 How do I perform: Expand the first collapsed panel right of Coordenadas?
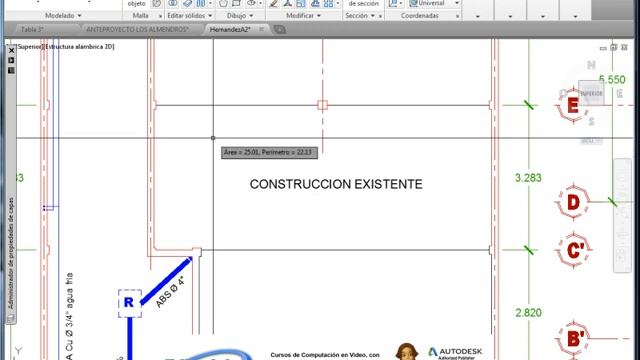478,16
